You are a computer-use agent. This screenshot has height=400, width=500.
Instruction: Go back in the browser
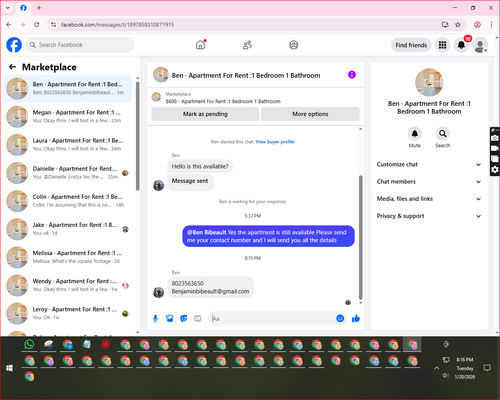coord(9,24)
